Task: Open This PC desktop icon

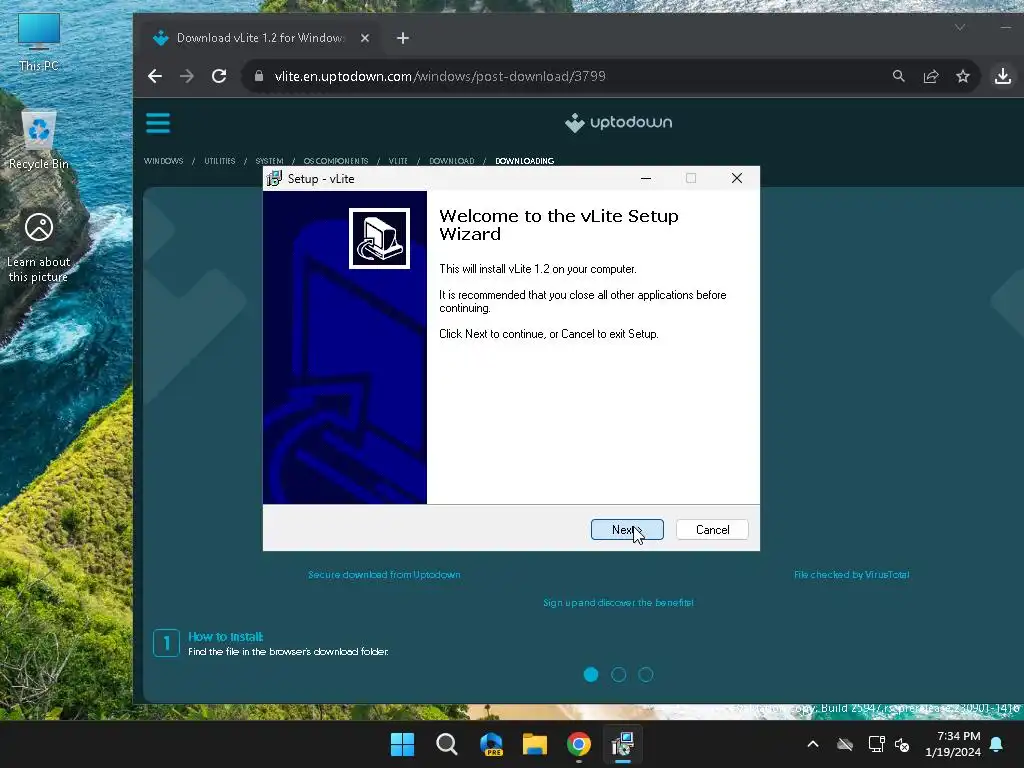Action: 39,42
